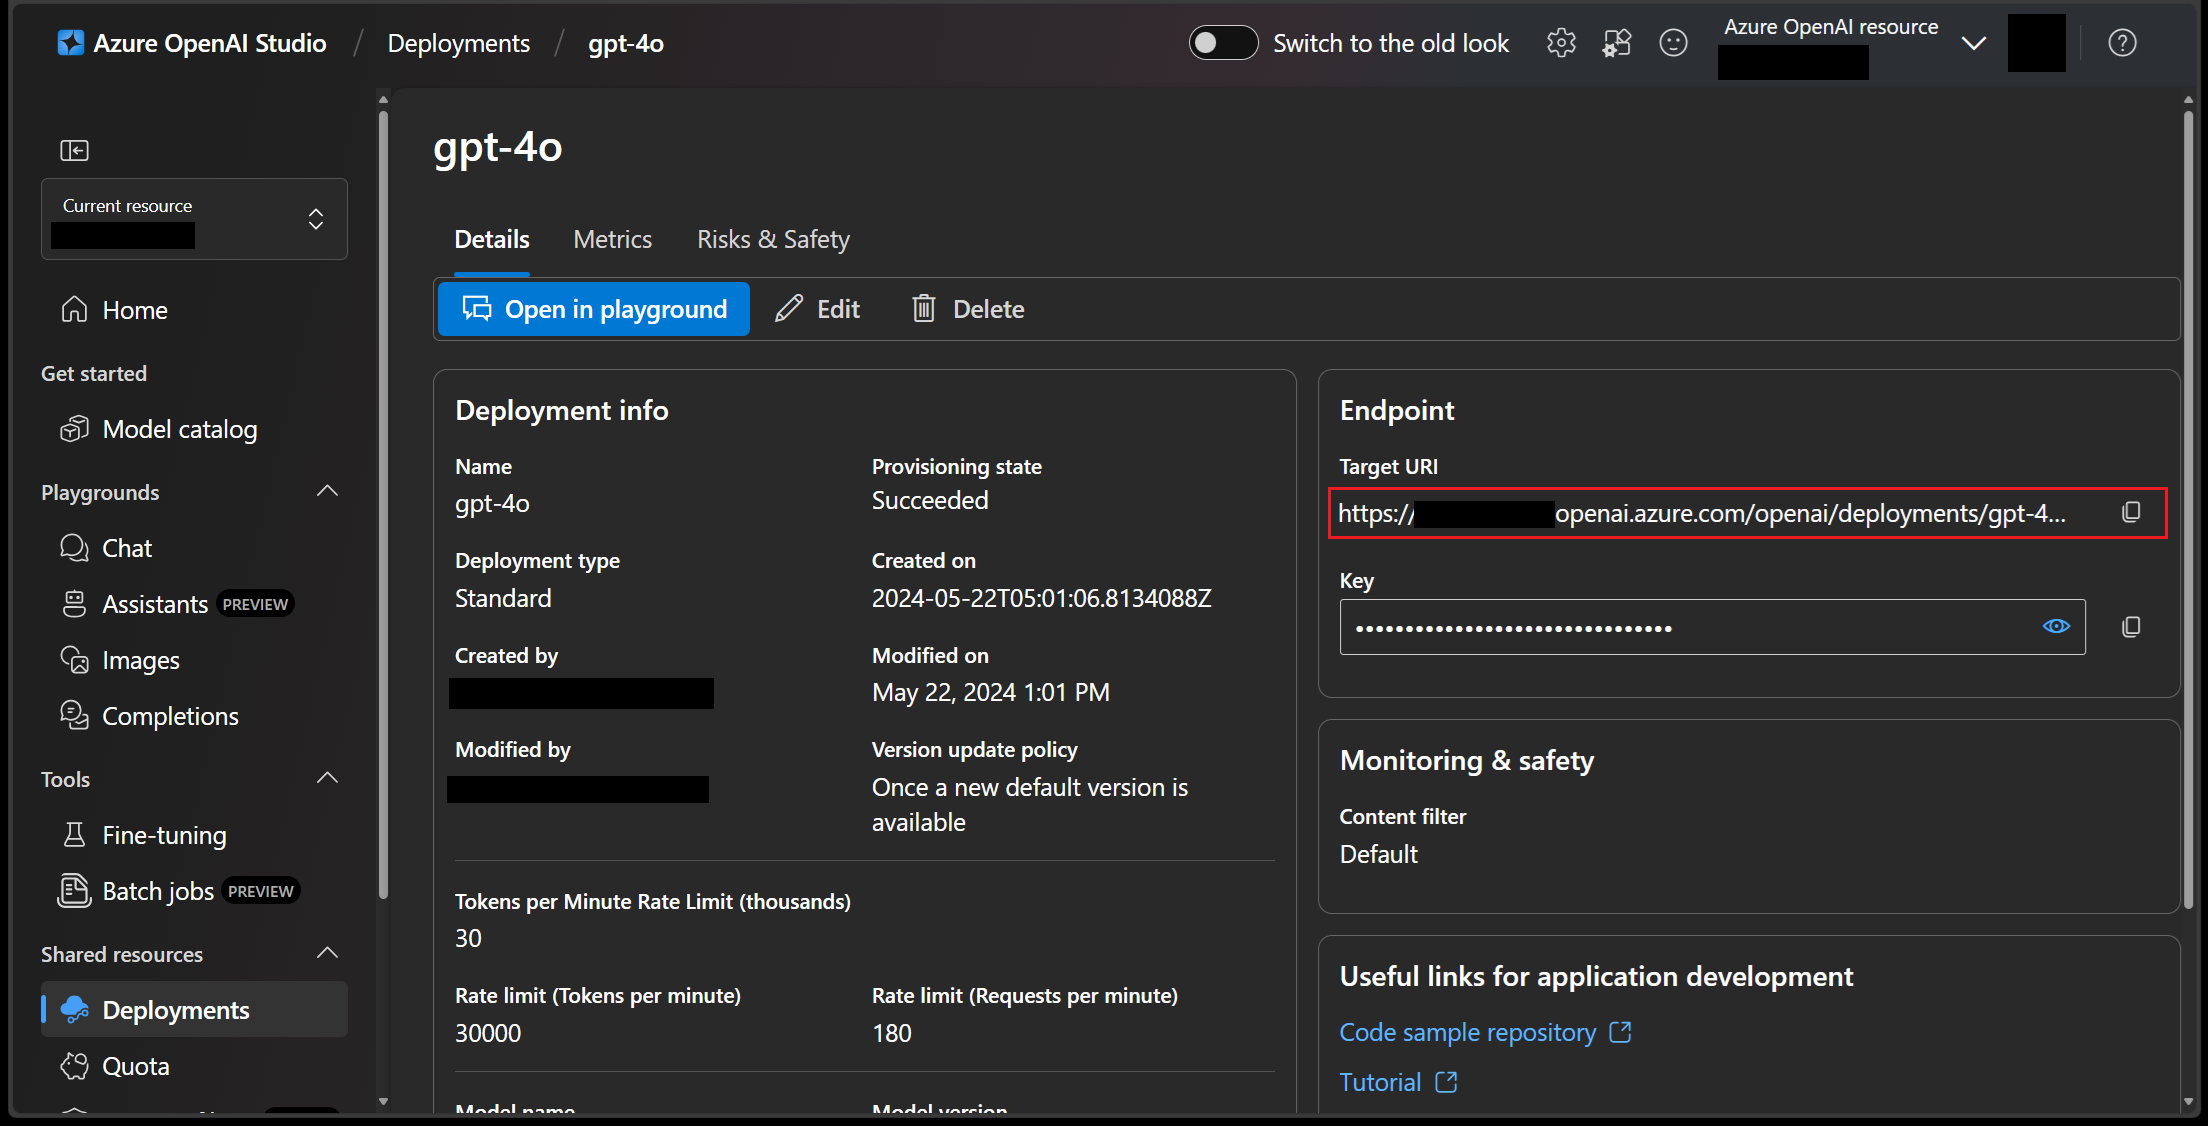Copy the Target URI endpoint
The image size is (2208, 1126).
pos(2131,511)
